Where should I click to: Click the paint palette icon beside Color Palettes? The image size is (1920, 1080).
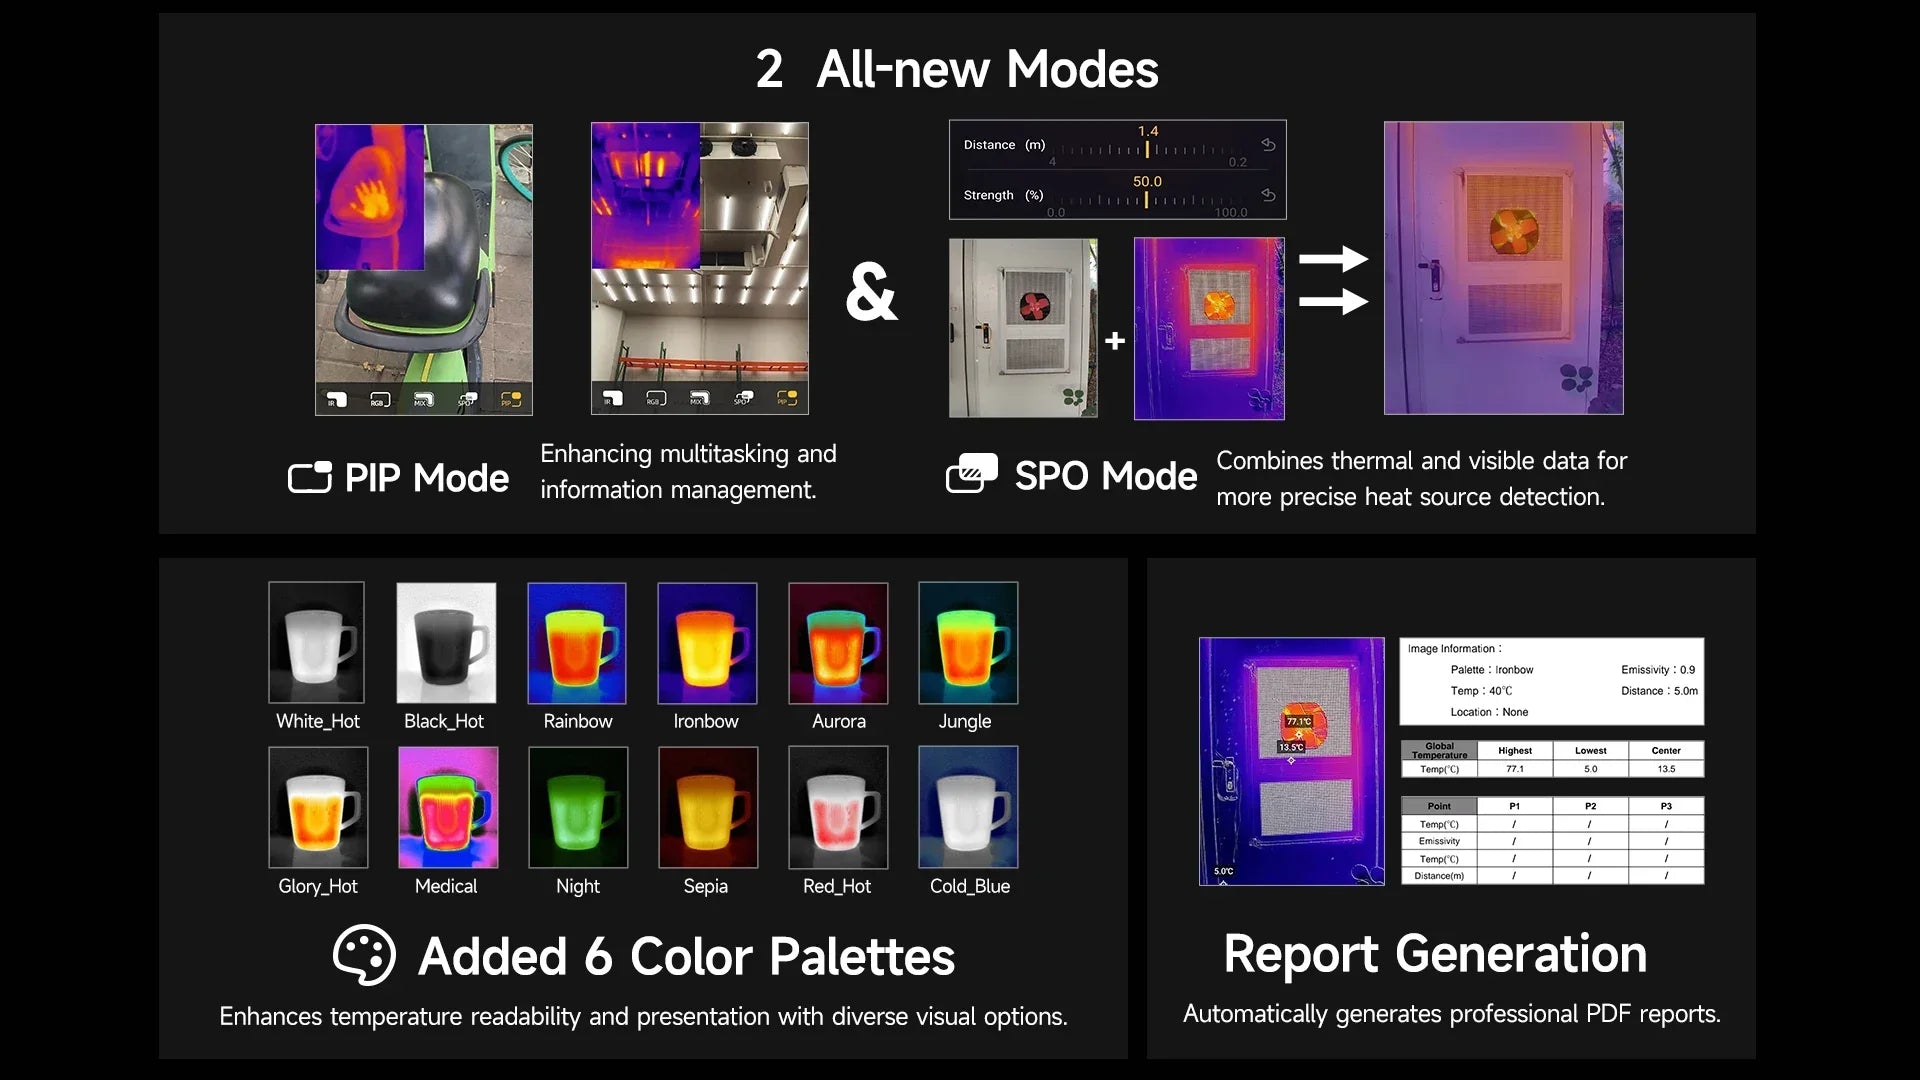pos(364,955)
